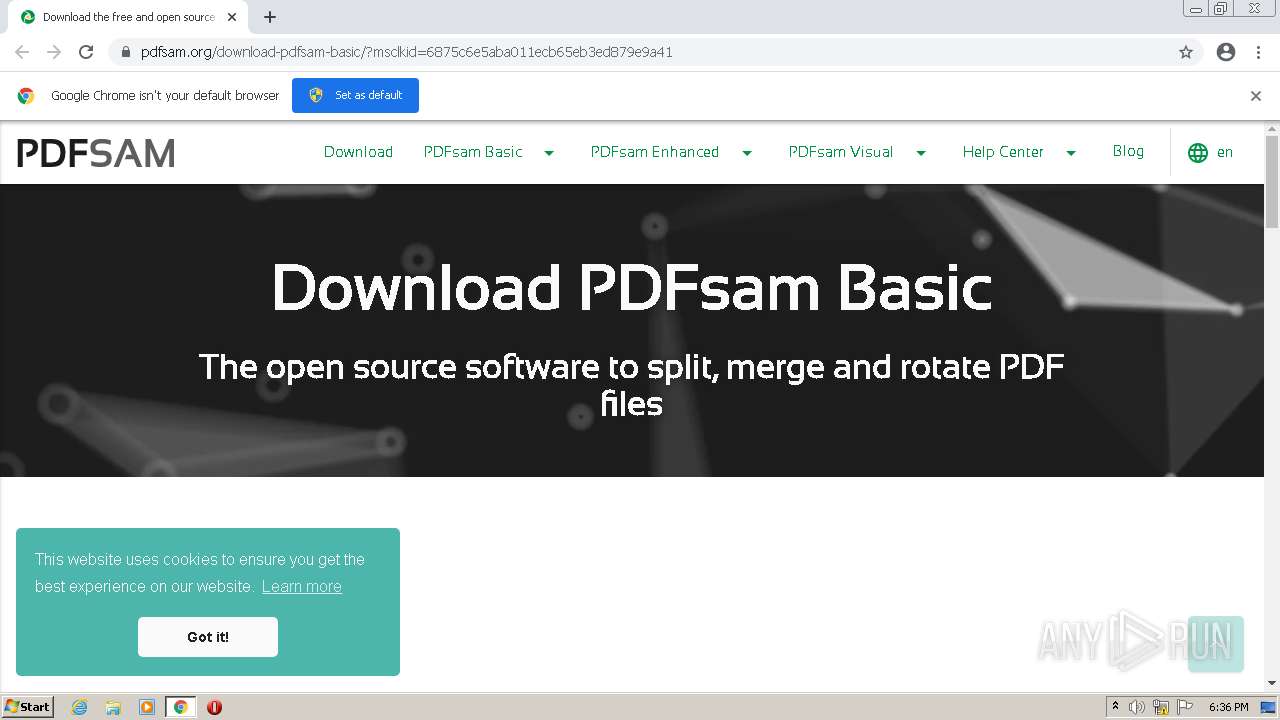Click the volume speaker tray icon
The height and width of the screenshot is (720, 1280).
[x=1137, y=707]
